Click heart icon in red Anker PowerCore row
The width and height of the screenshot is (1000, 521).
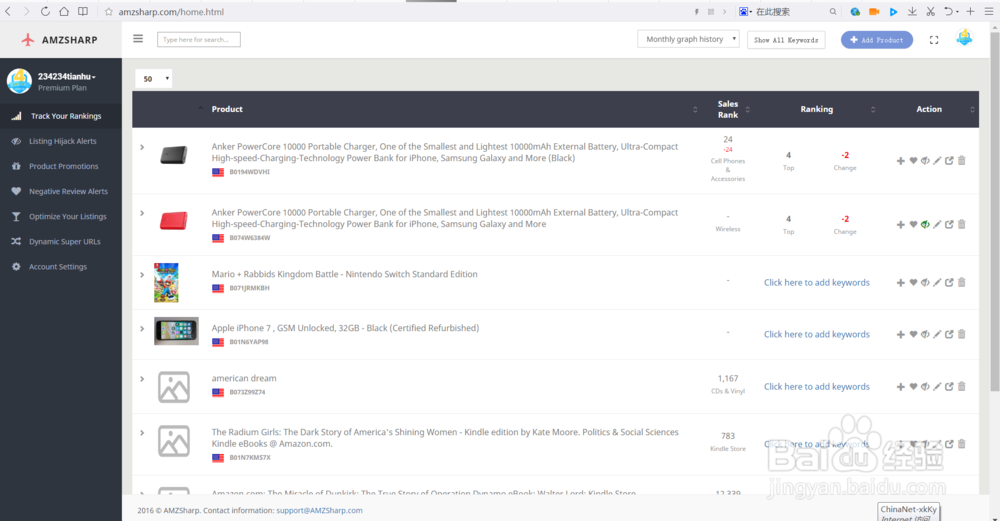coord(913,224)
